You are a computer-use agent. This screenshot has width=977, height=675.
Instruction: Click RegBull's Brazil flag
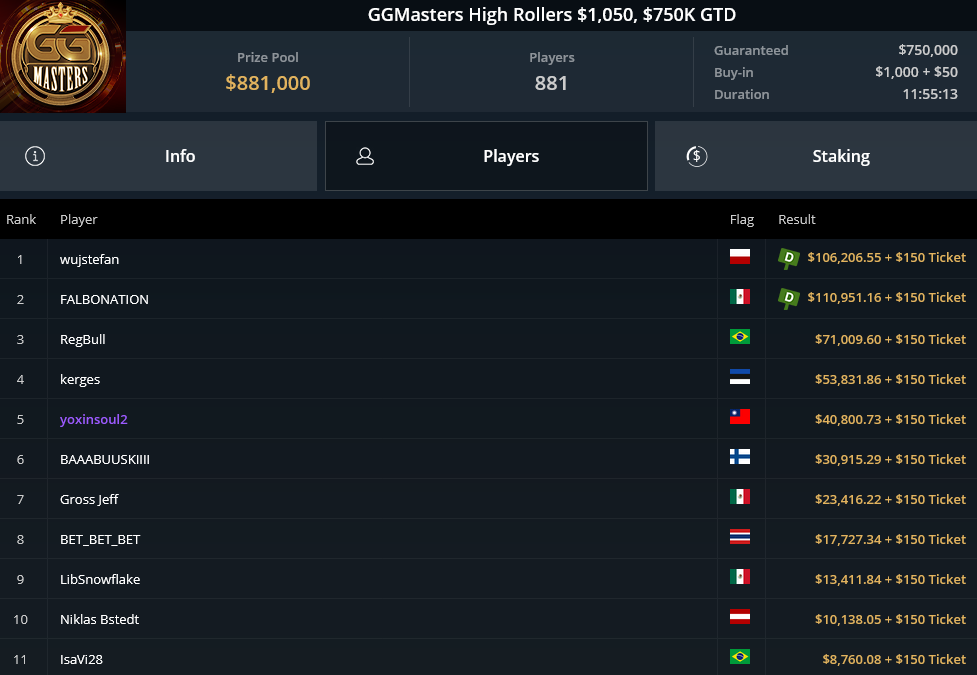point(740,337)
